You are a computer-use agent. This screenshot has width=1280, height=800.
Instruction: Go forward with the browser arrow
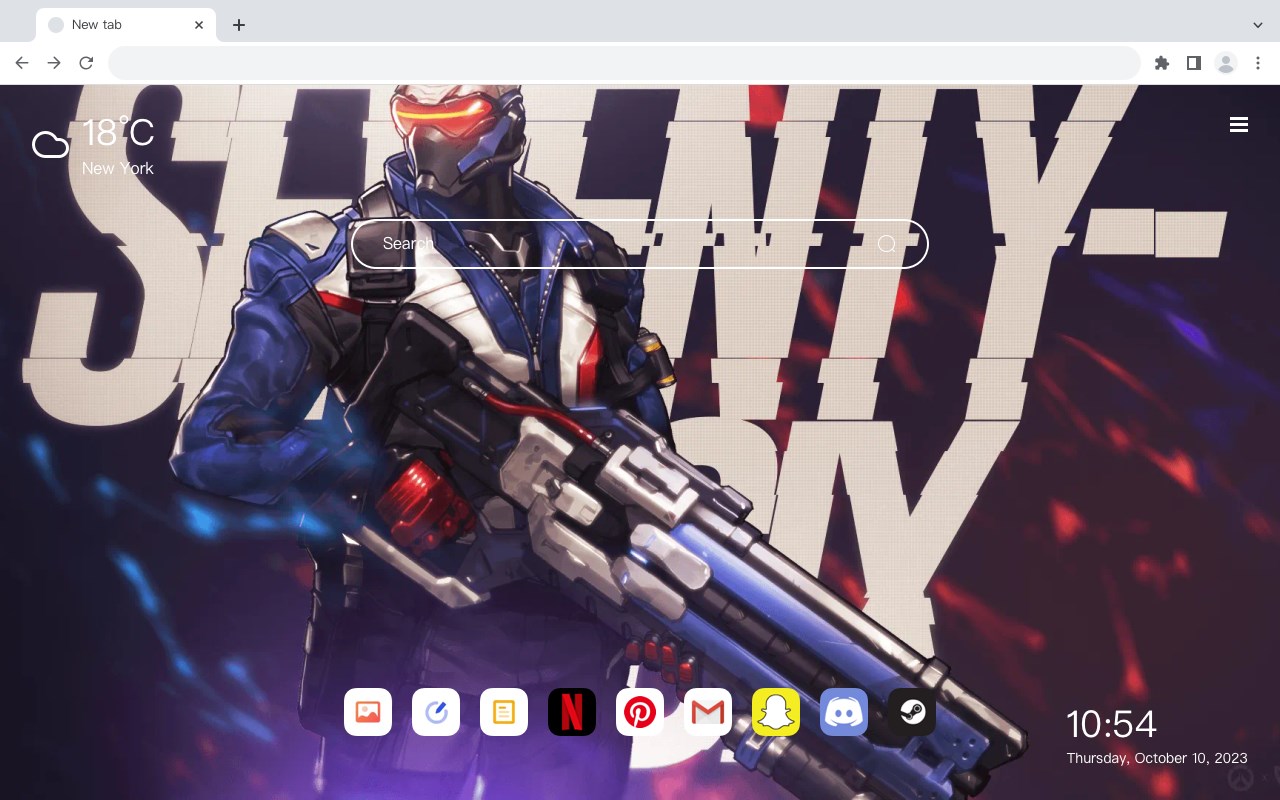click(x=54, y=63)
